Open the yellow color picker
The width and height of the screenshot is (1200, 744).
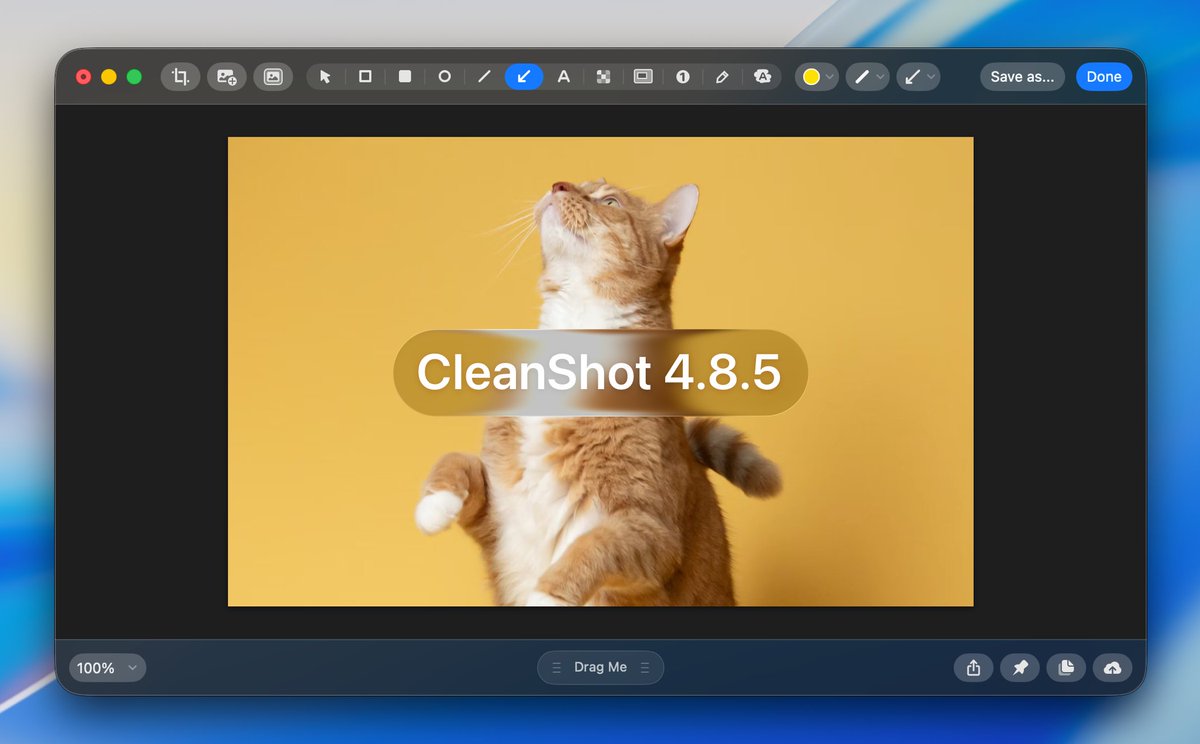(x=817, y=77)
